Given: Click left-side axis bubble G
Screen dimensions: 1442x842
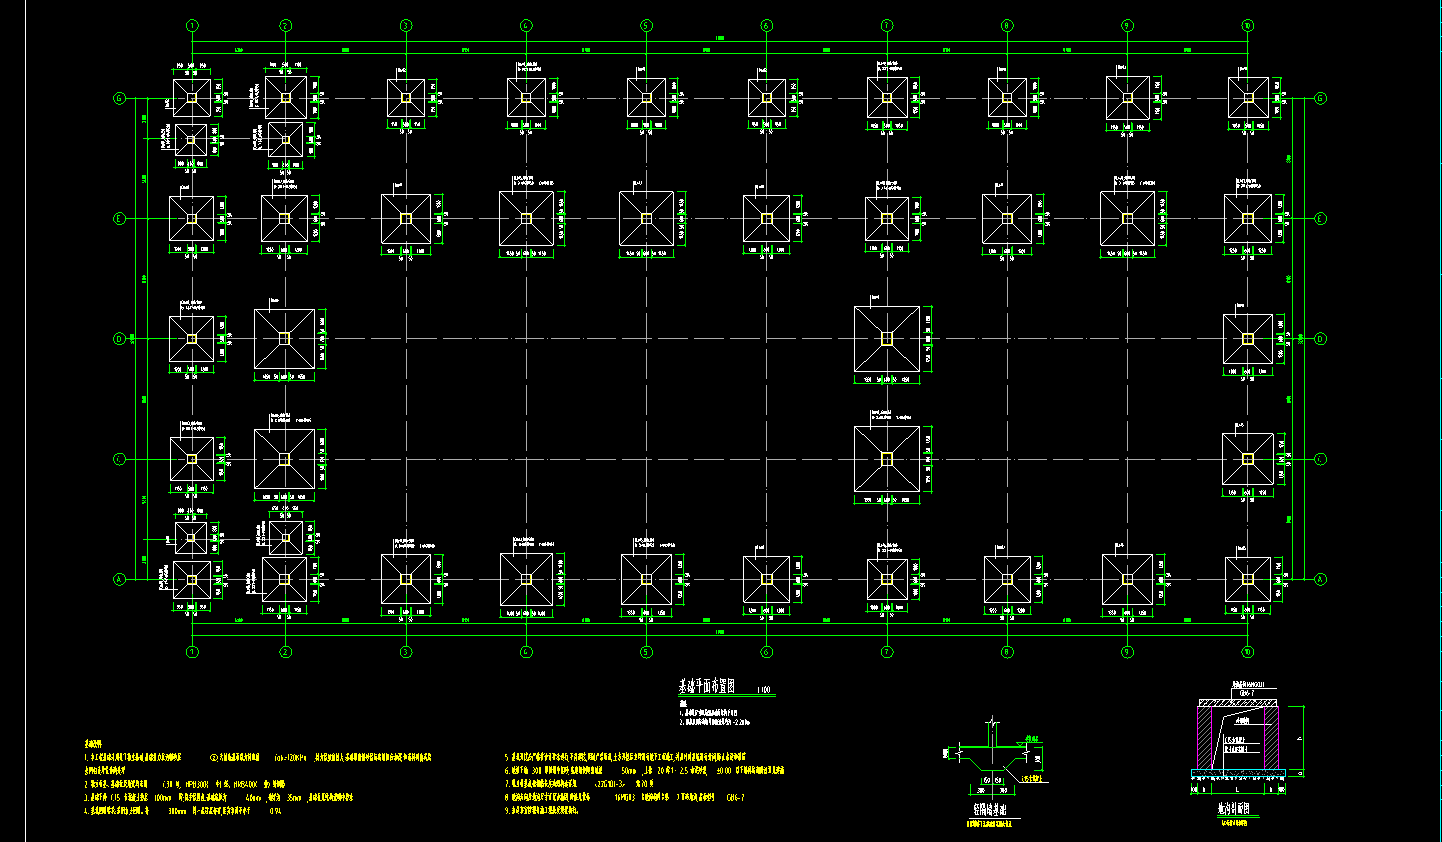Looking at the screenshot, I should pos(120,98).
